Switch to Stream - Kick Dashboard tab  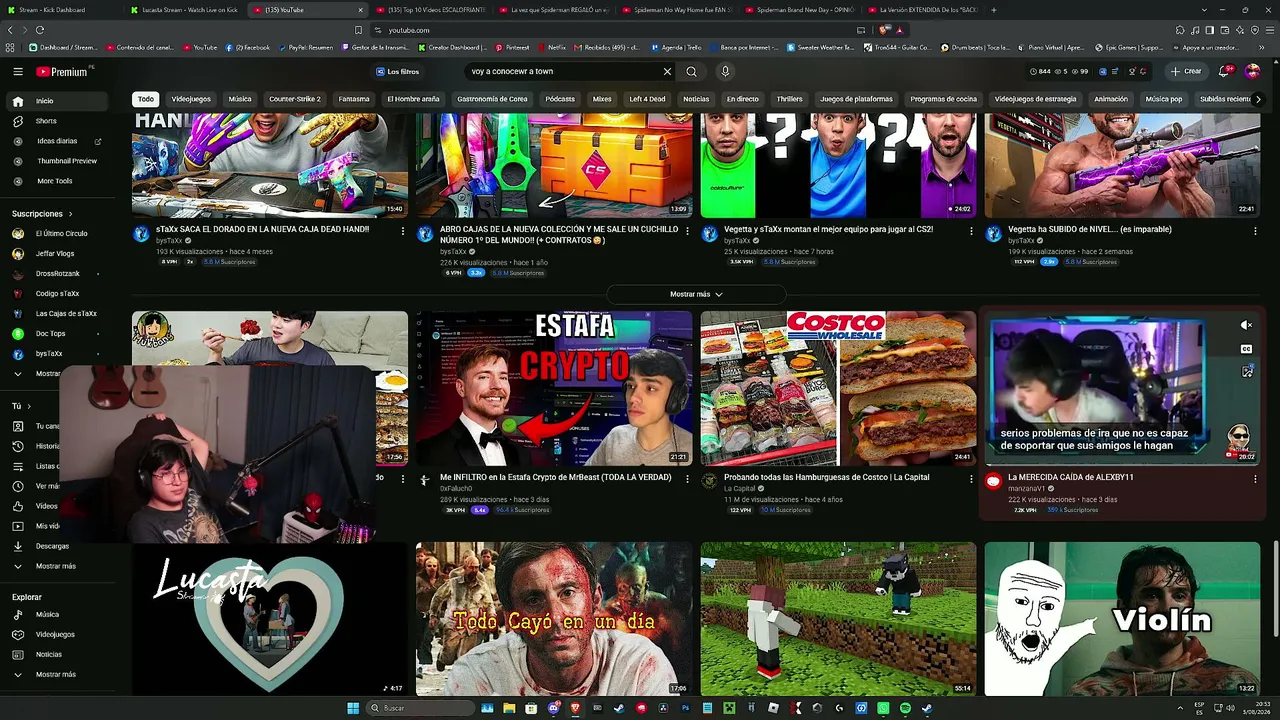(x=60, y=10)
